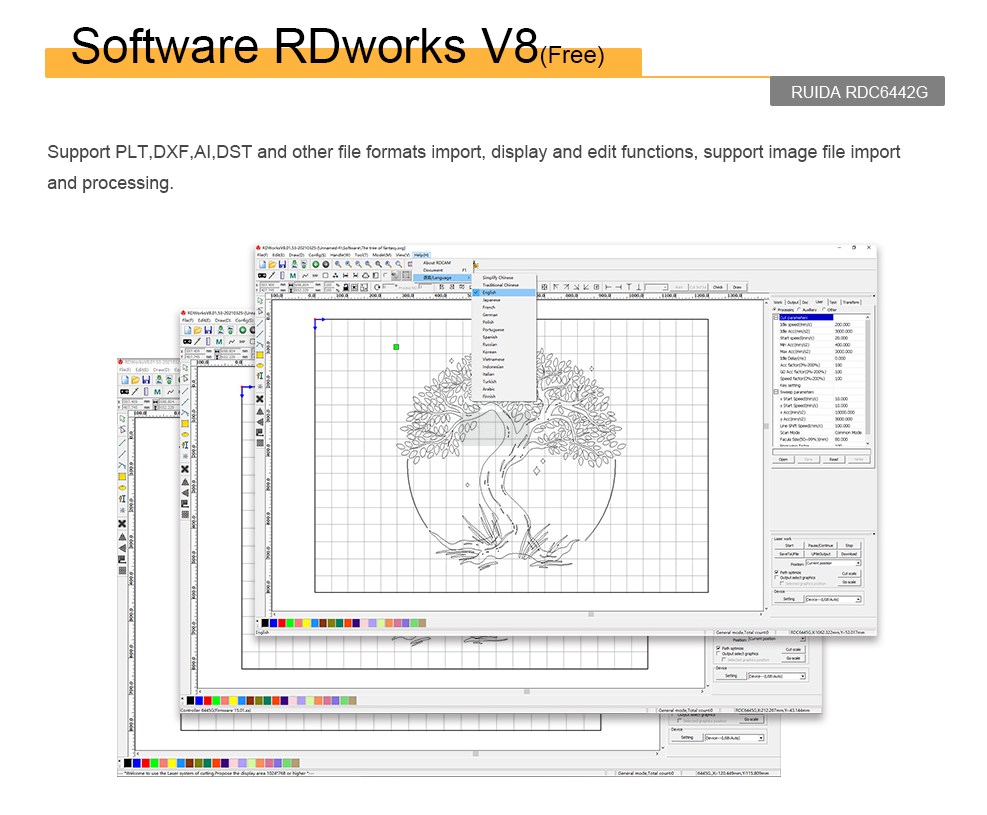Select the yellow ellipse tool in the front window sidebar

[x=260, y=365]
